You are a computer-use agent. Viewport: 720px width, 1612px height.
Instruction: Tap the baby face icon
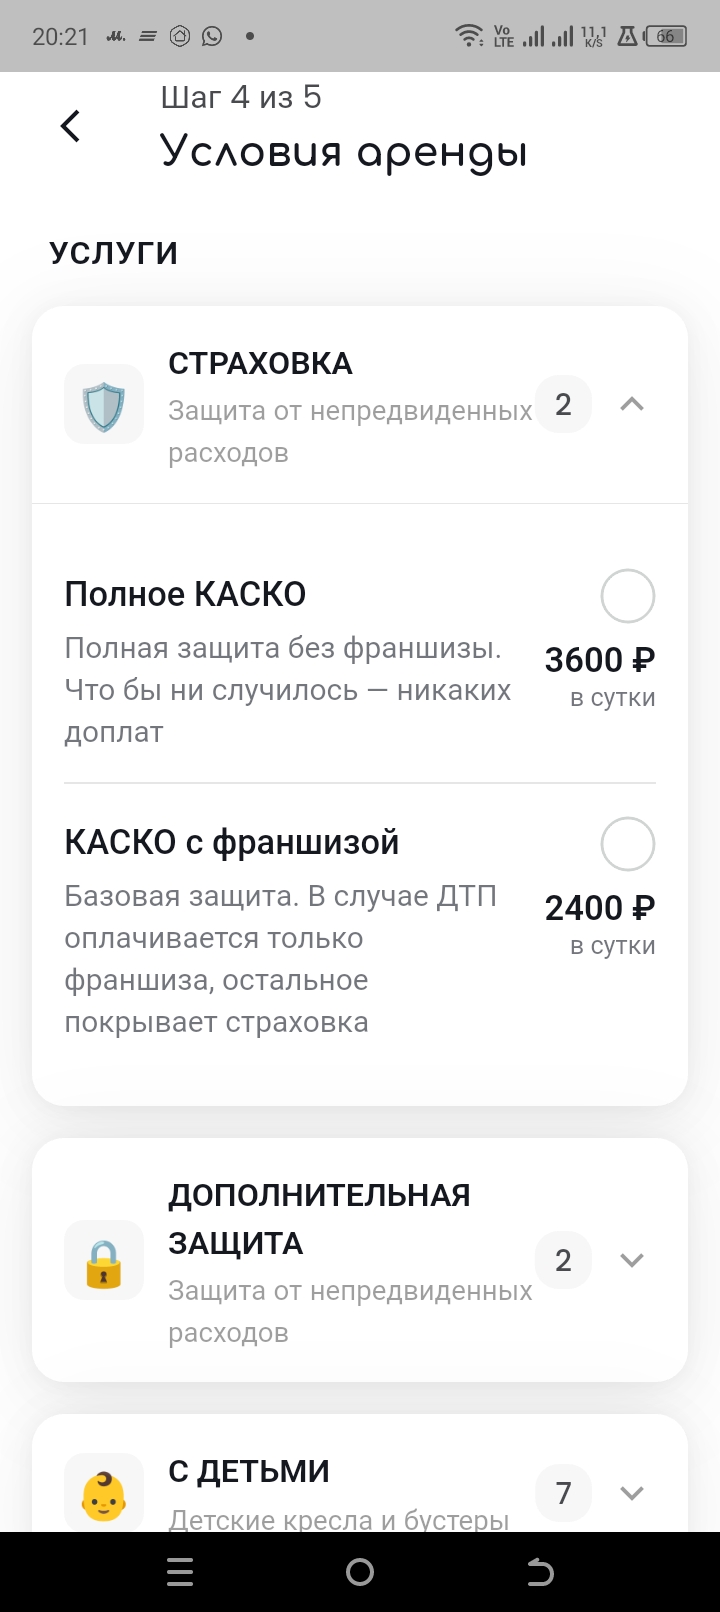tap(104, 1492)
